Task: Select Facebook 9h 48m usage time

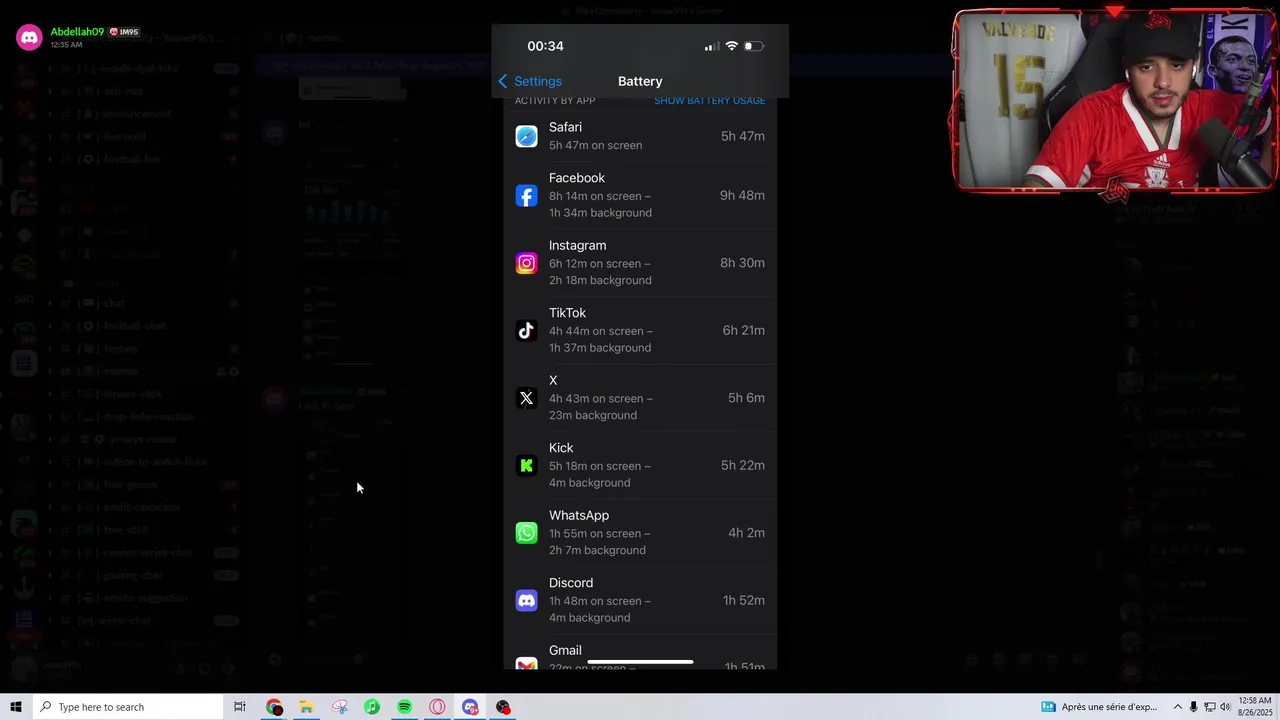Action: [742, 195]
